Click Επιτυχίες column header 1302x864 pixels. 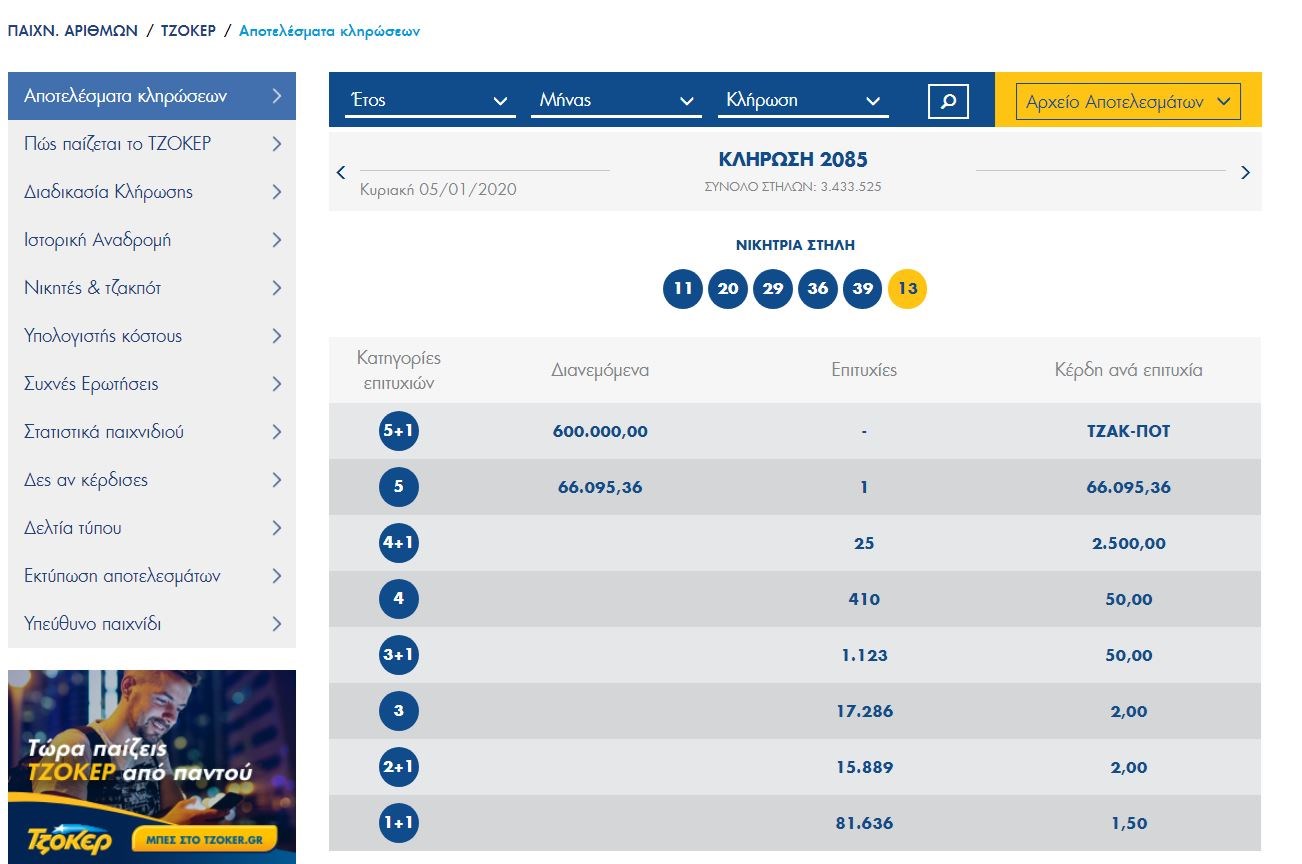point(864,370)
